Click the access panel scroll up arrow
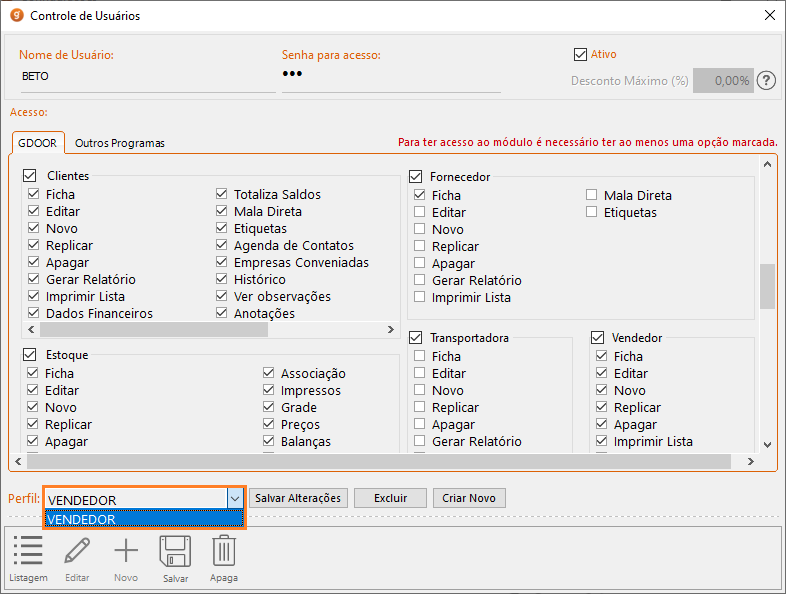 pos(767,164)
